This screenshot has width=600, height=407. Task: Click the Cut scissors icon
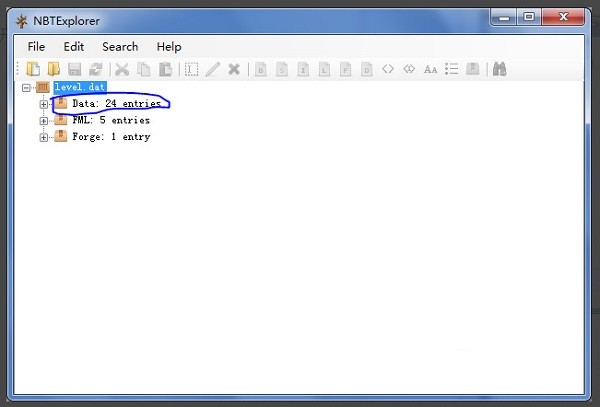point(122,69)
